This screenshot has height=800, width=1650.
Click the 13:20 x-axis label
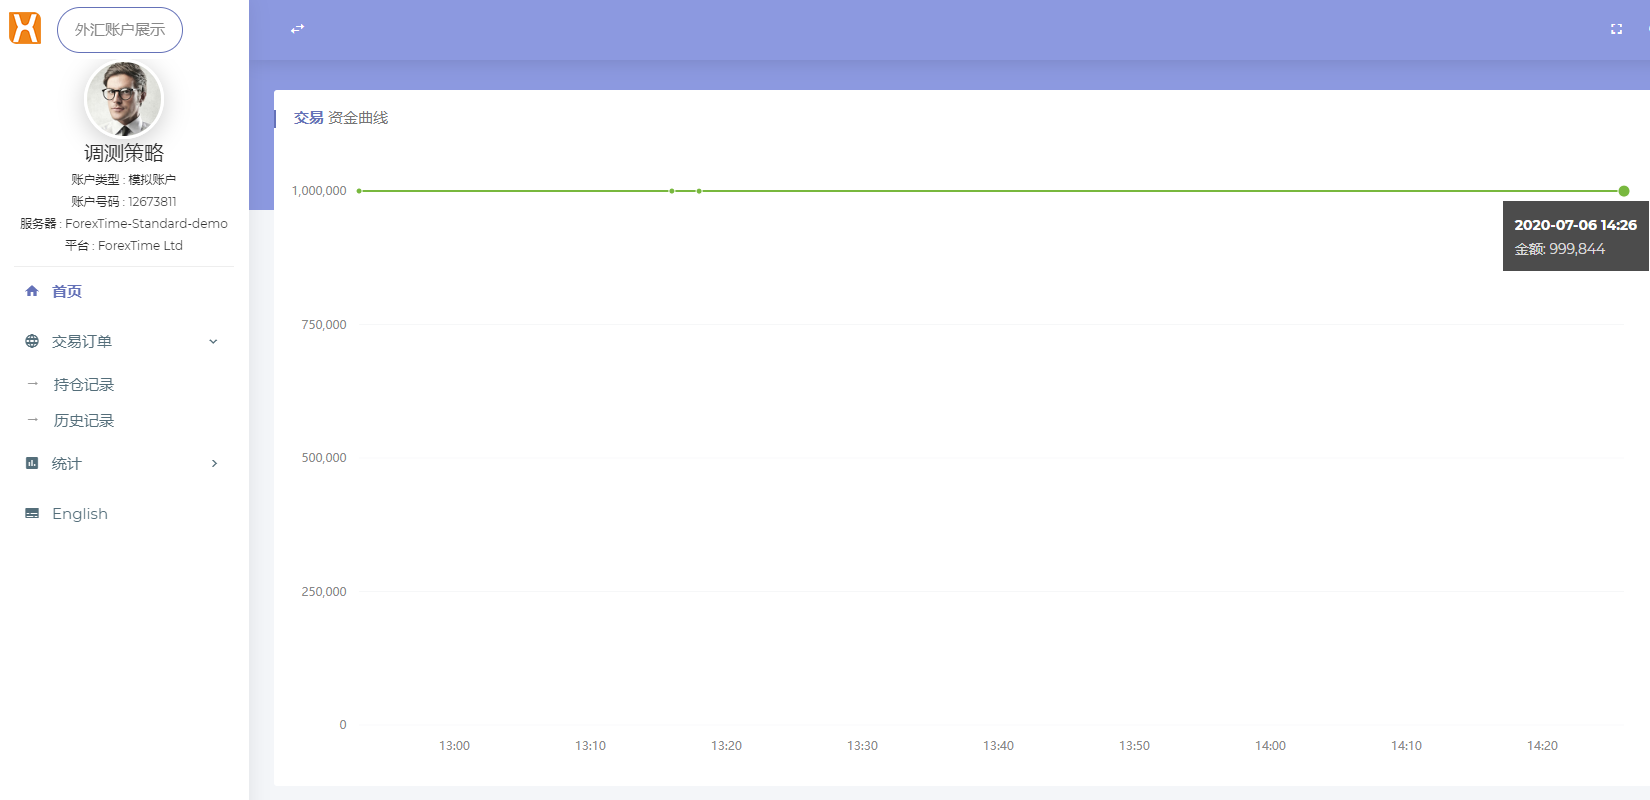coord(727,746)
